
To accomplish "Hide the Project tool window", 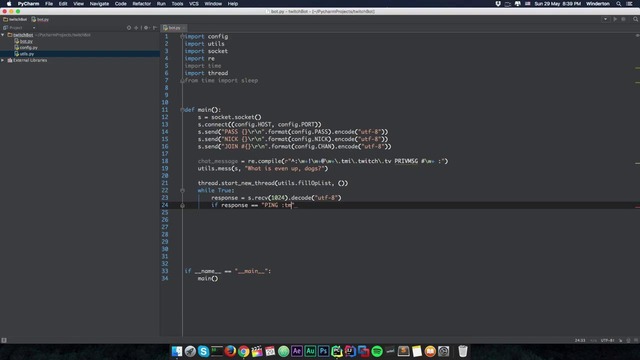I will (x=155, y=28).
